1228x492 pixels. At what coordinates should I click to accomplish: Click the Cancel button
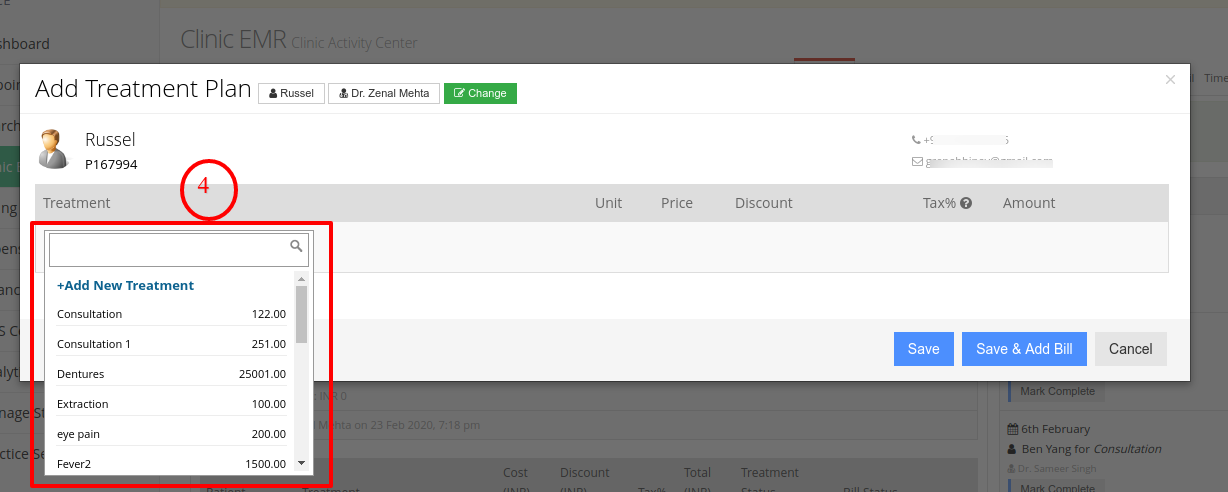[1131, 349]
